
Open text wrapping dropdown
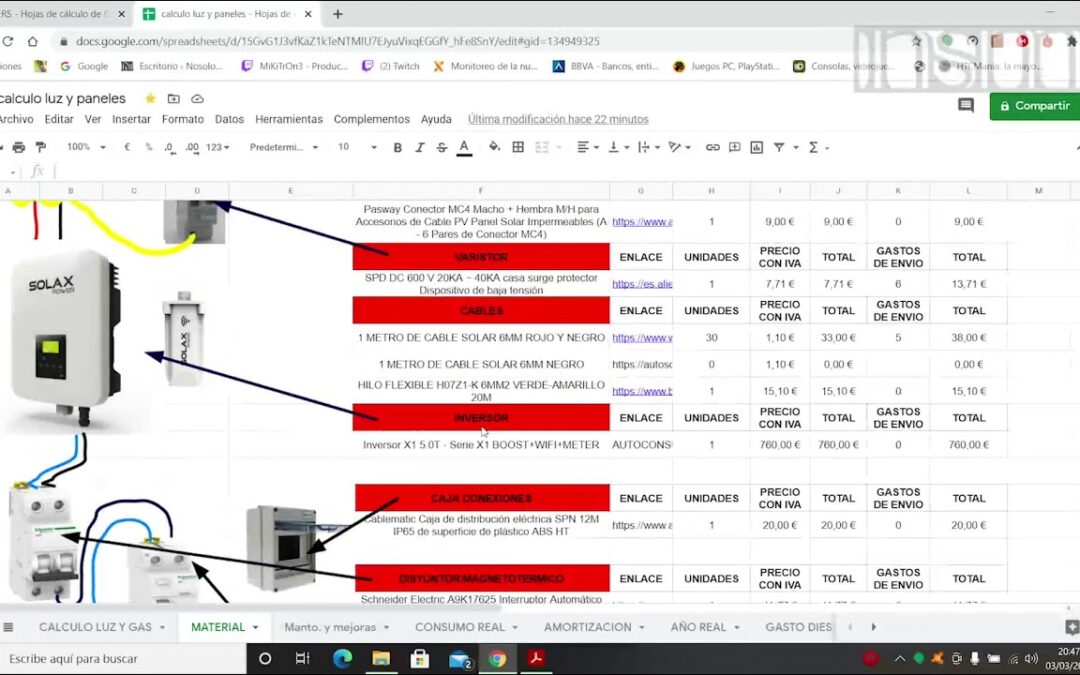[x=649, y=147]
